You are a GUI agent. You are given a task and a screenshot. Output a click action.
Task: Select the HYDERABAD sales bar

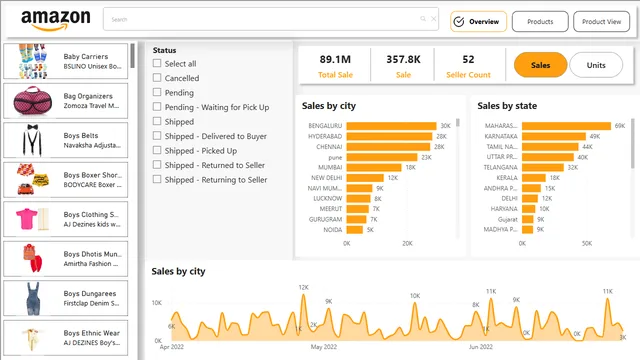389,136
